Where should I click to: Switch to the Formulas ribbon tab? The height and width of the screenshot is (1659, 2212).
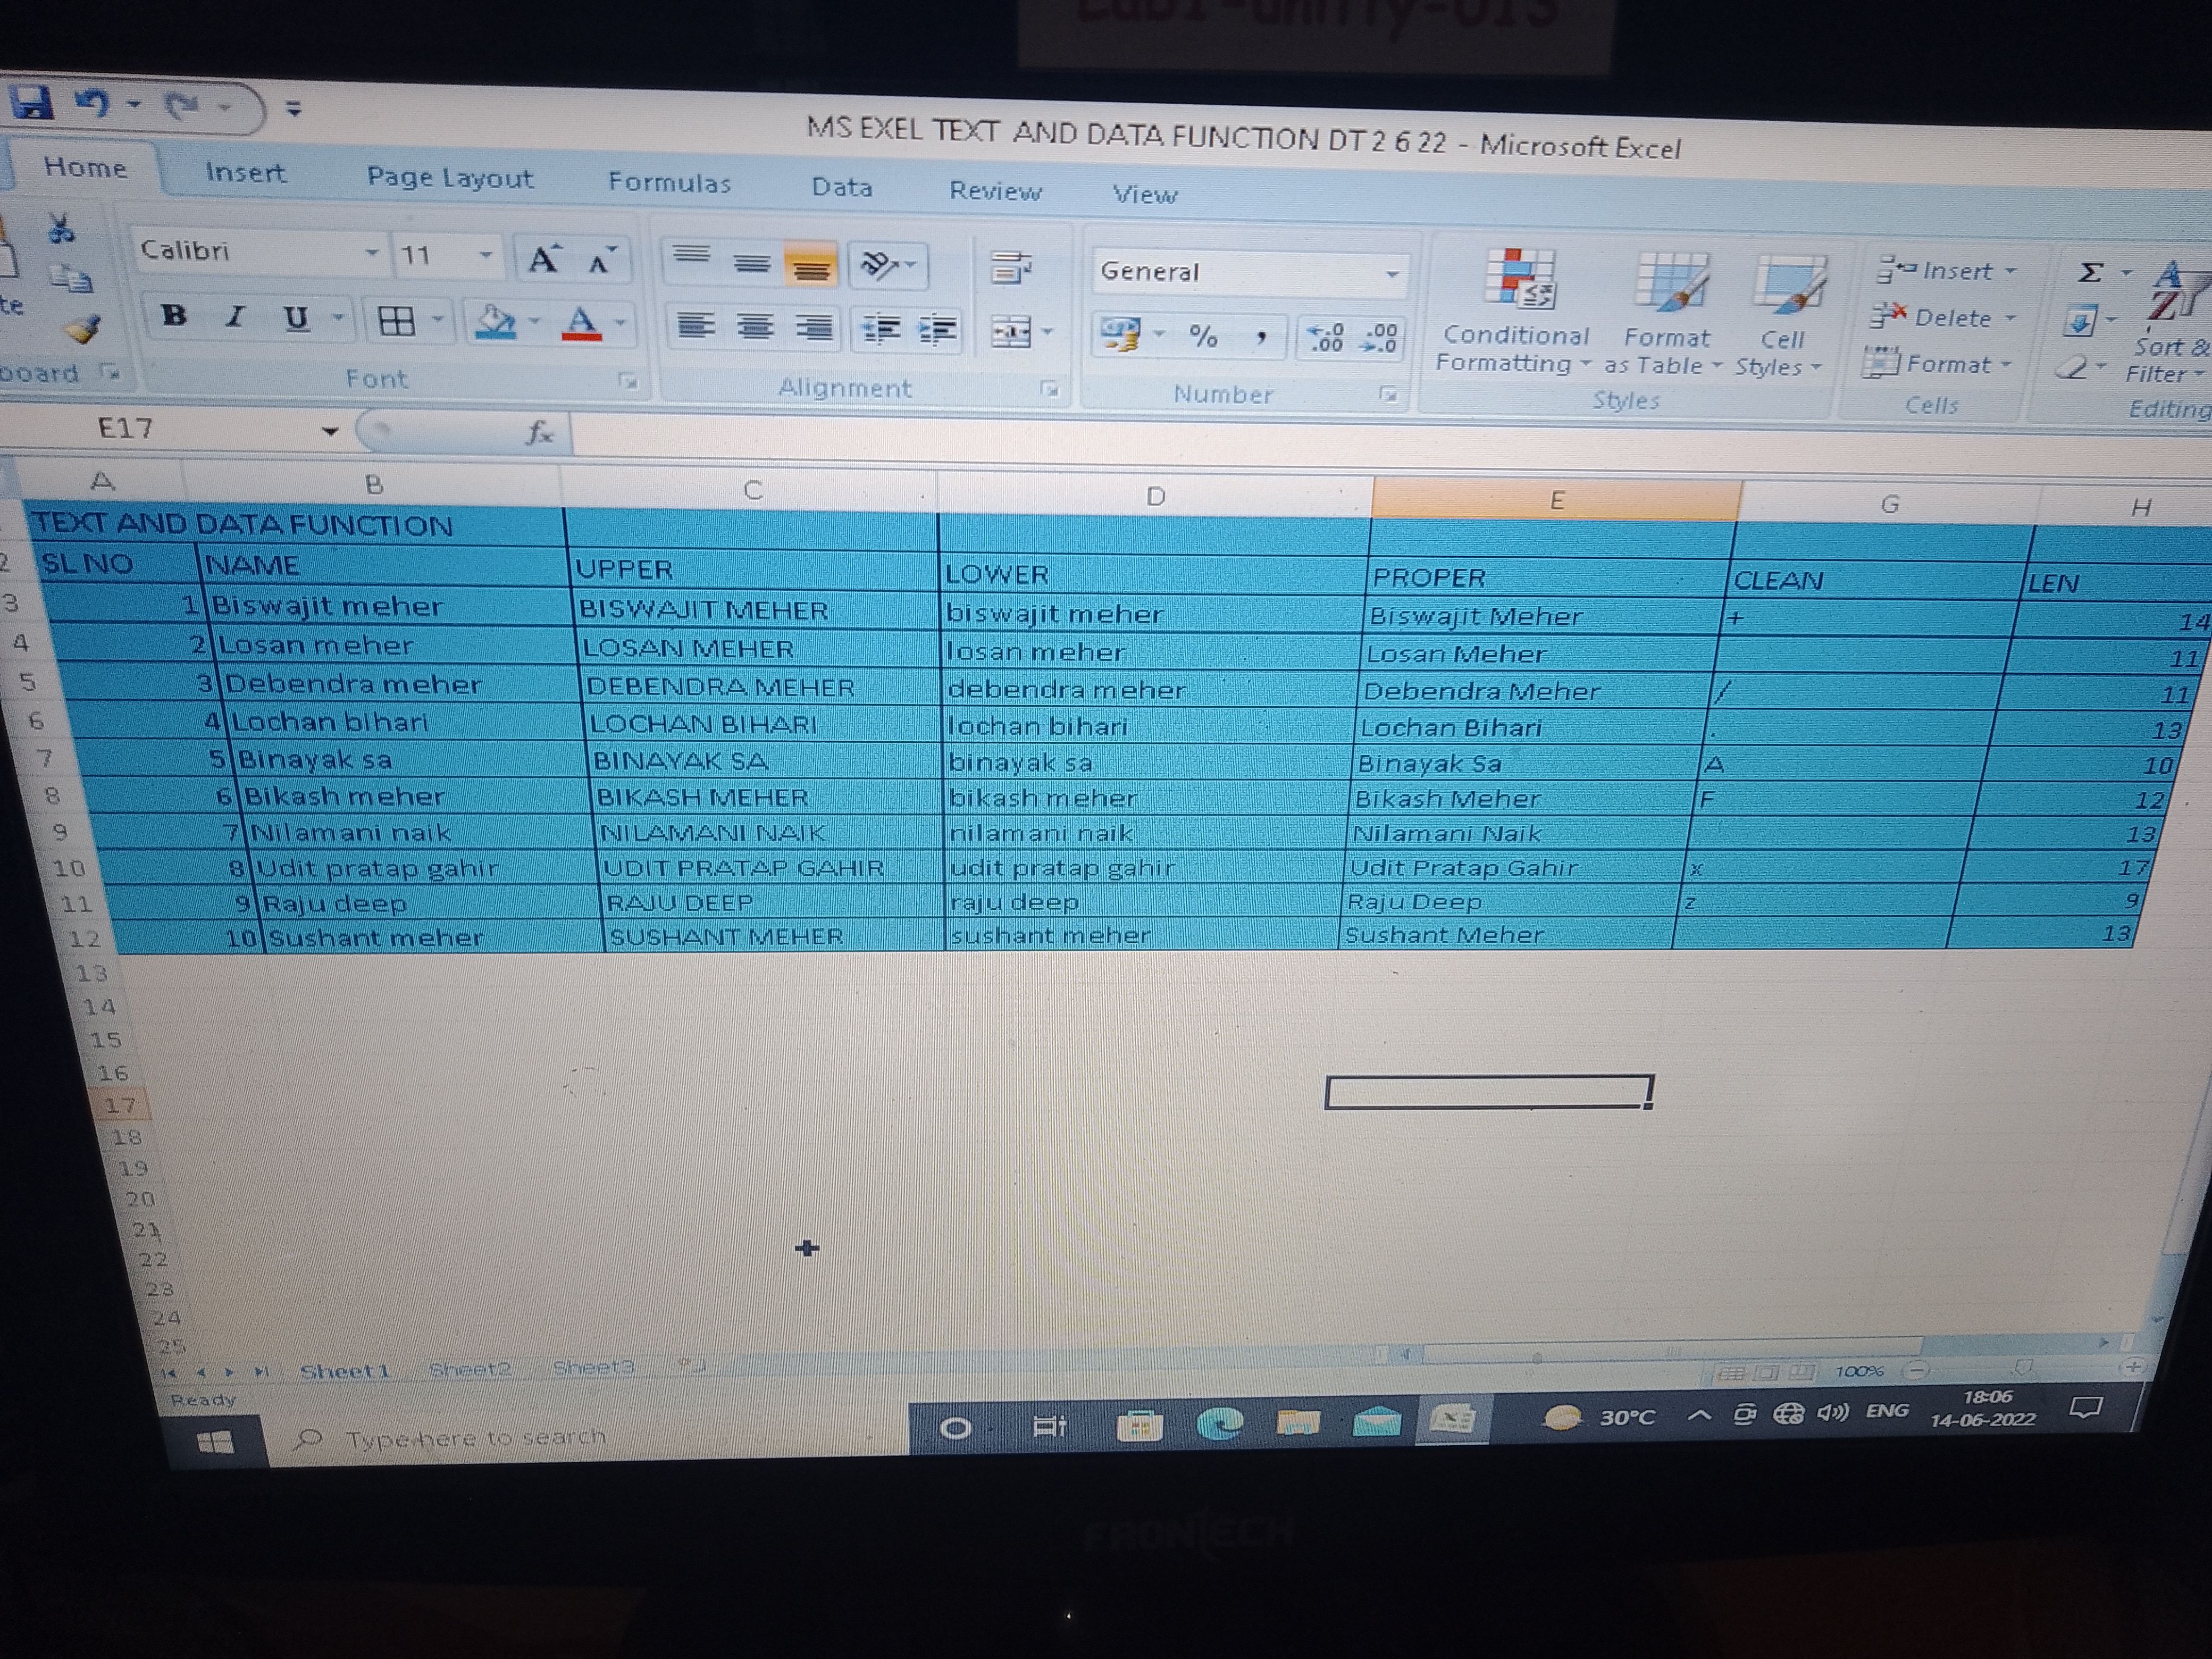[x=669, y=183]
